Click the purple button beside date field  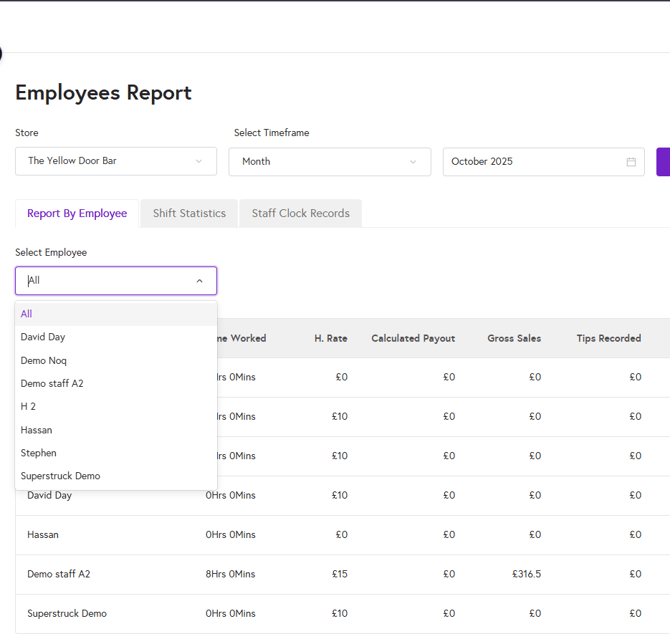point(663,162)
